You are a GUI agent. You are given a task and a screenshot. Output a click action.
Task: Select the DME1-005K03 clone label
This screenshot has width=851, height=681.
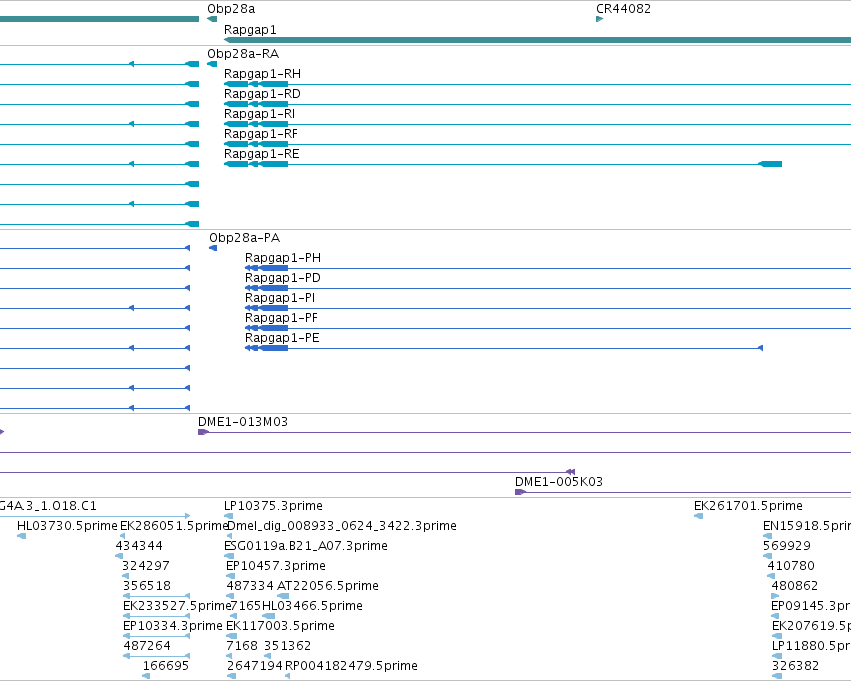(x=558, y=481)
